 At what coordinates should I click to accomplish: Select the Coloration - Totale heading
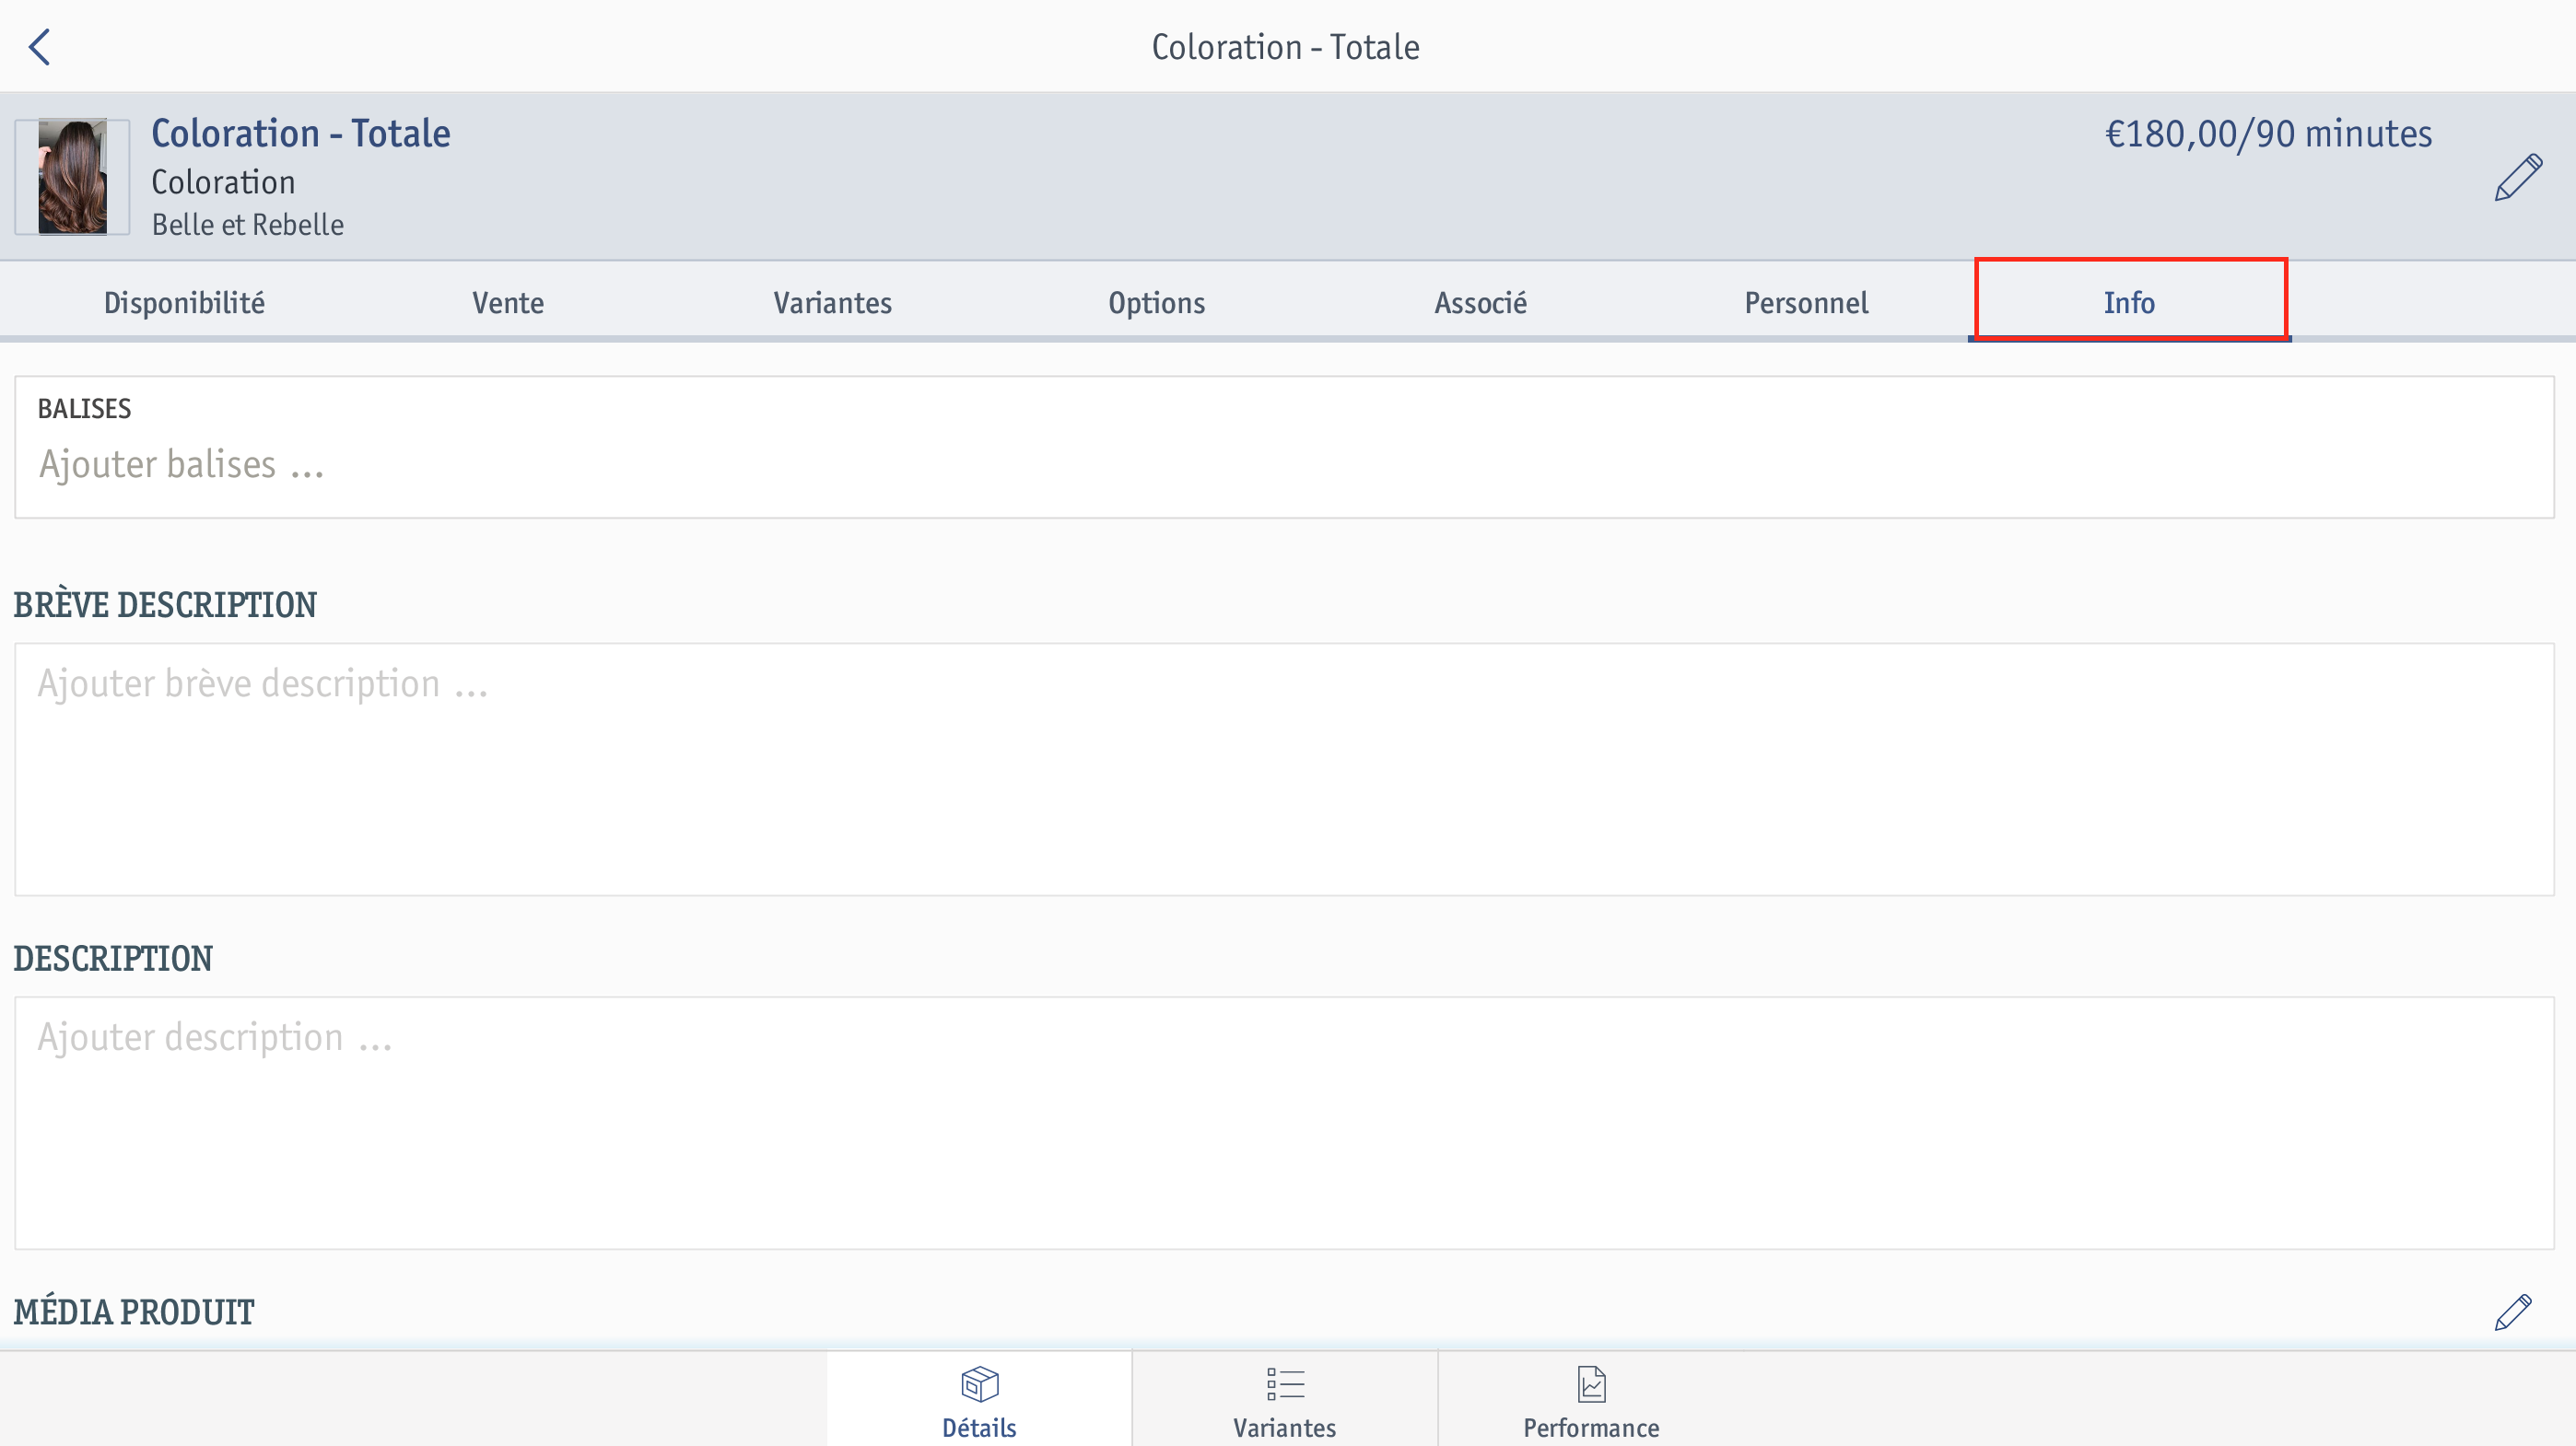tap(300, 133)
